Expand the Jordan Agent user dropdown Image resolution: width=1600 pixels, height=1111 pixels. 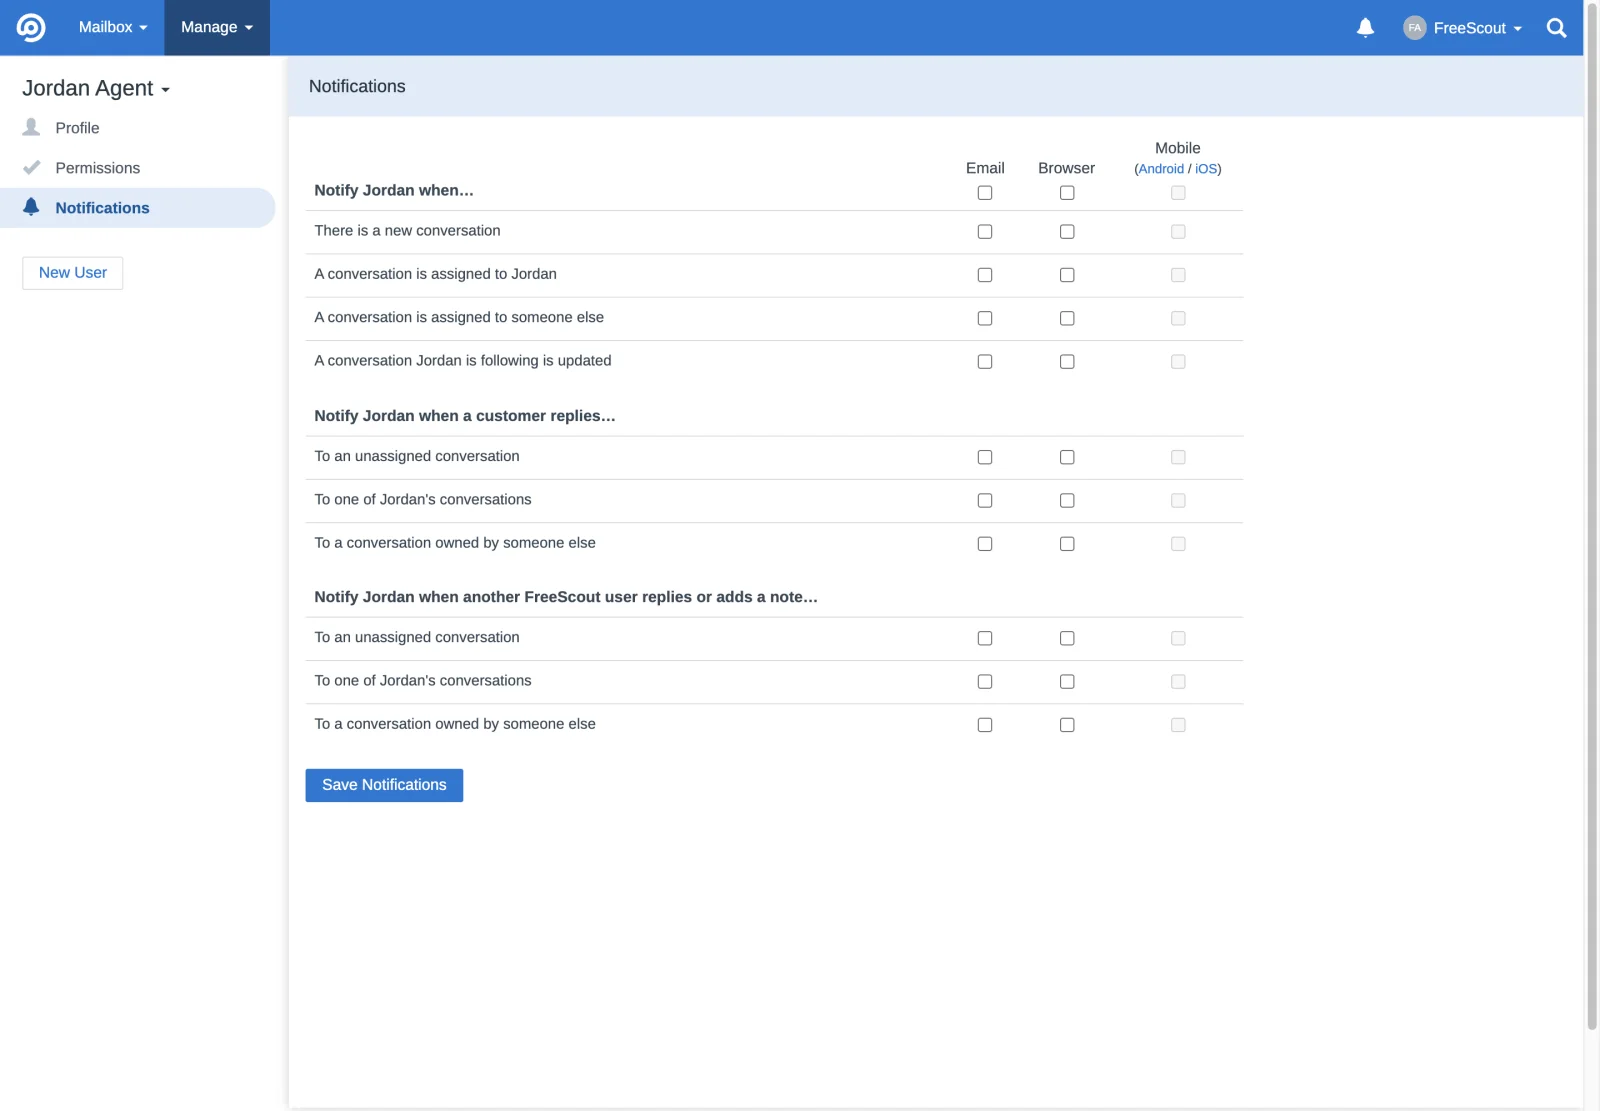coord(96,88)
